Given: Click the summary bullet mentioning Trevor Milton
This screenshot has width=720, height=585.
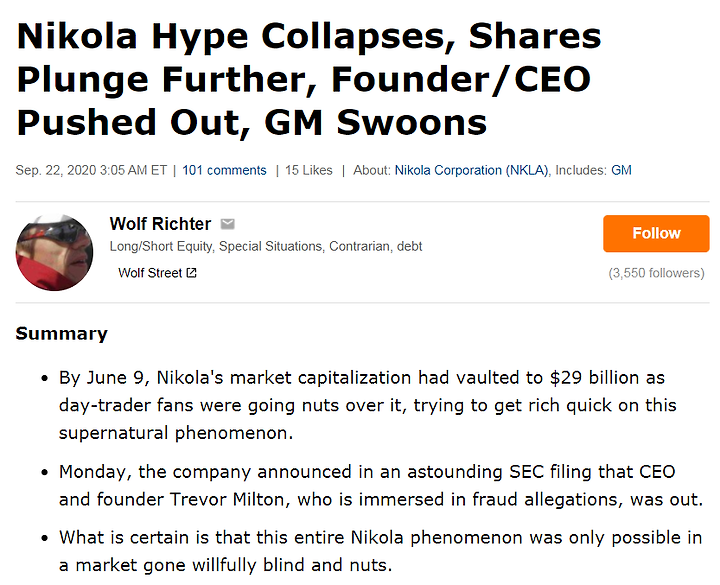Looking at the screenshot, I should [x=381, y=485].
